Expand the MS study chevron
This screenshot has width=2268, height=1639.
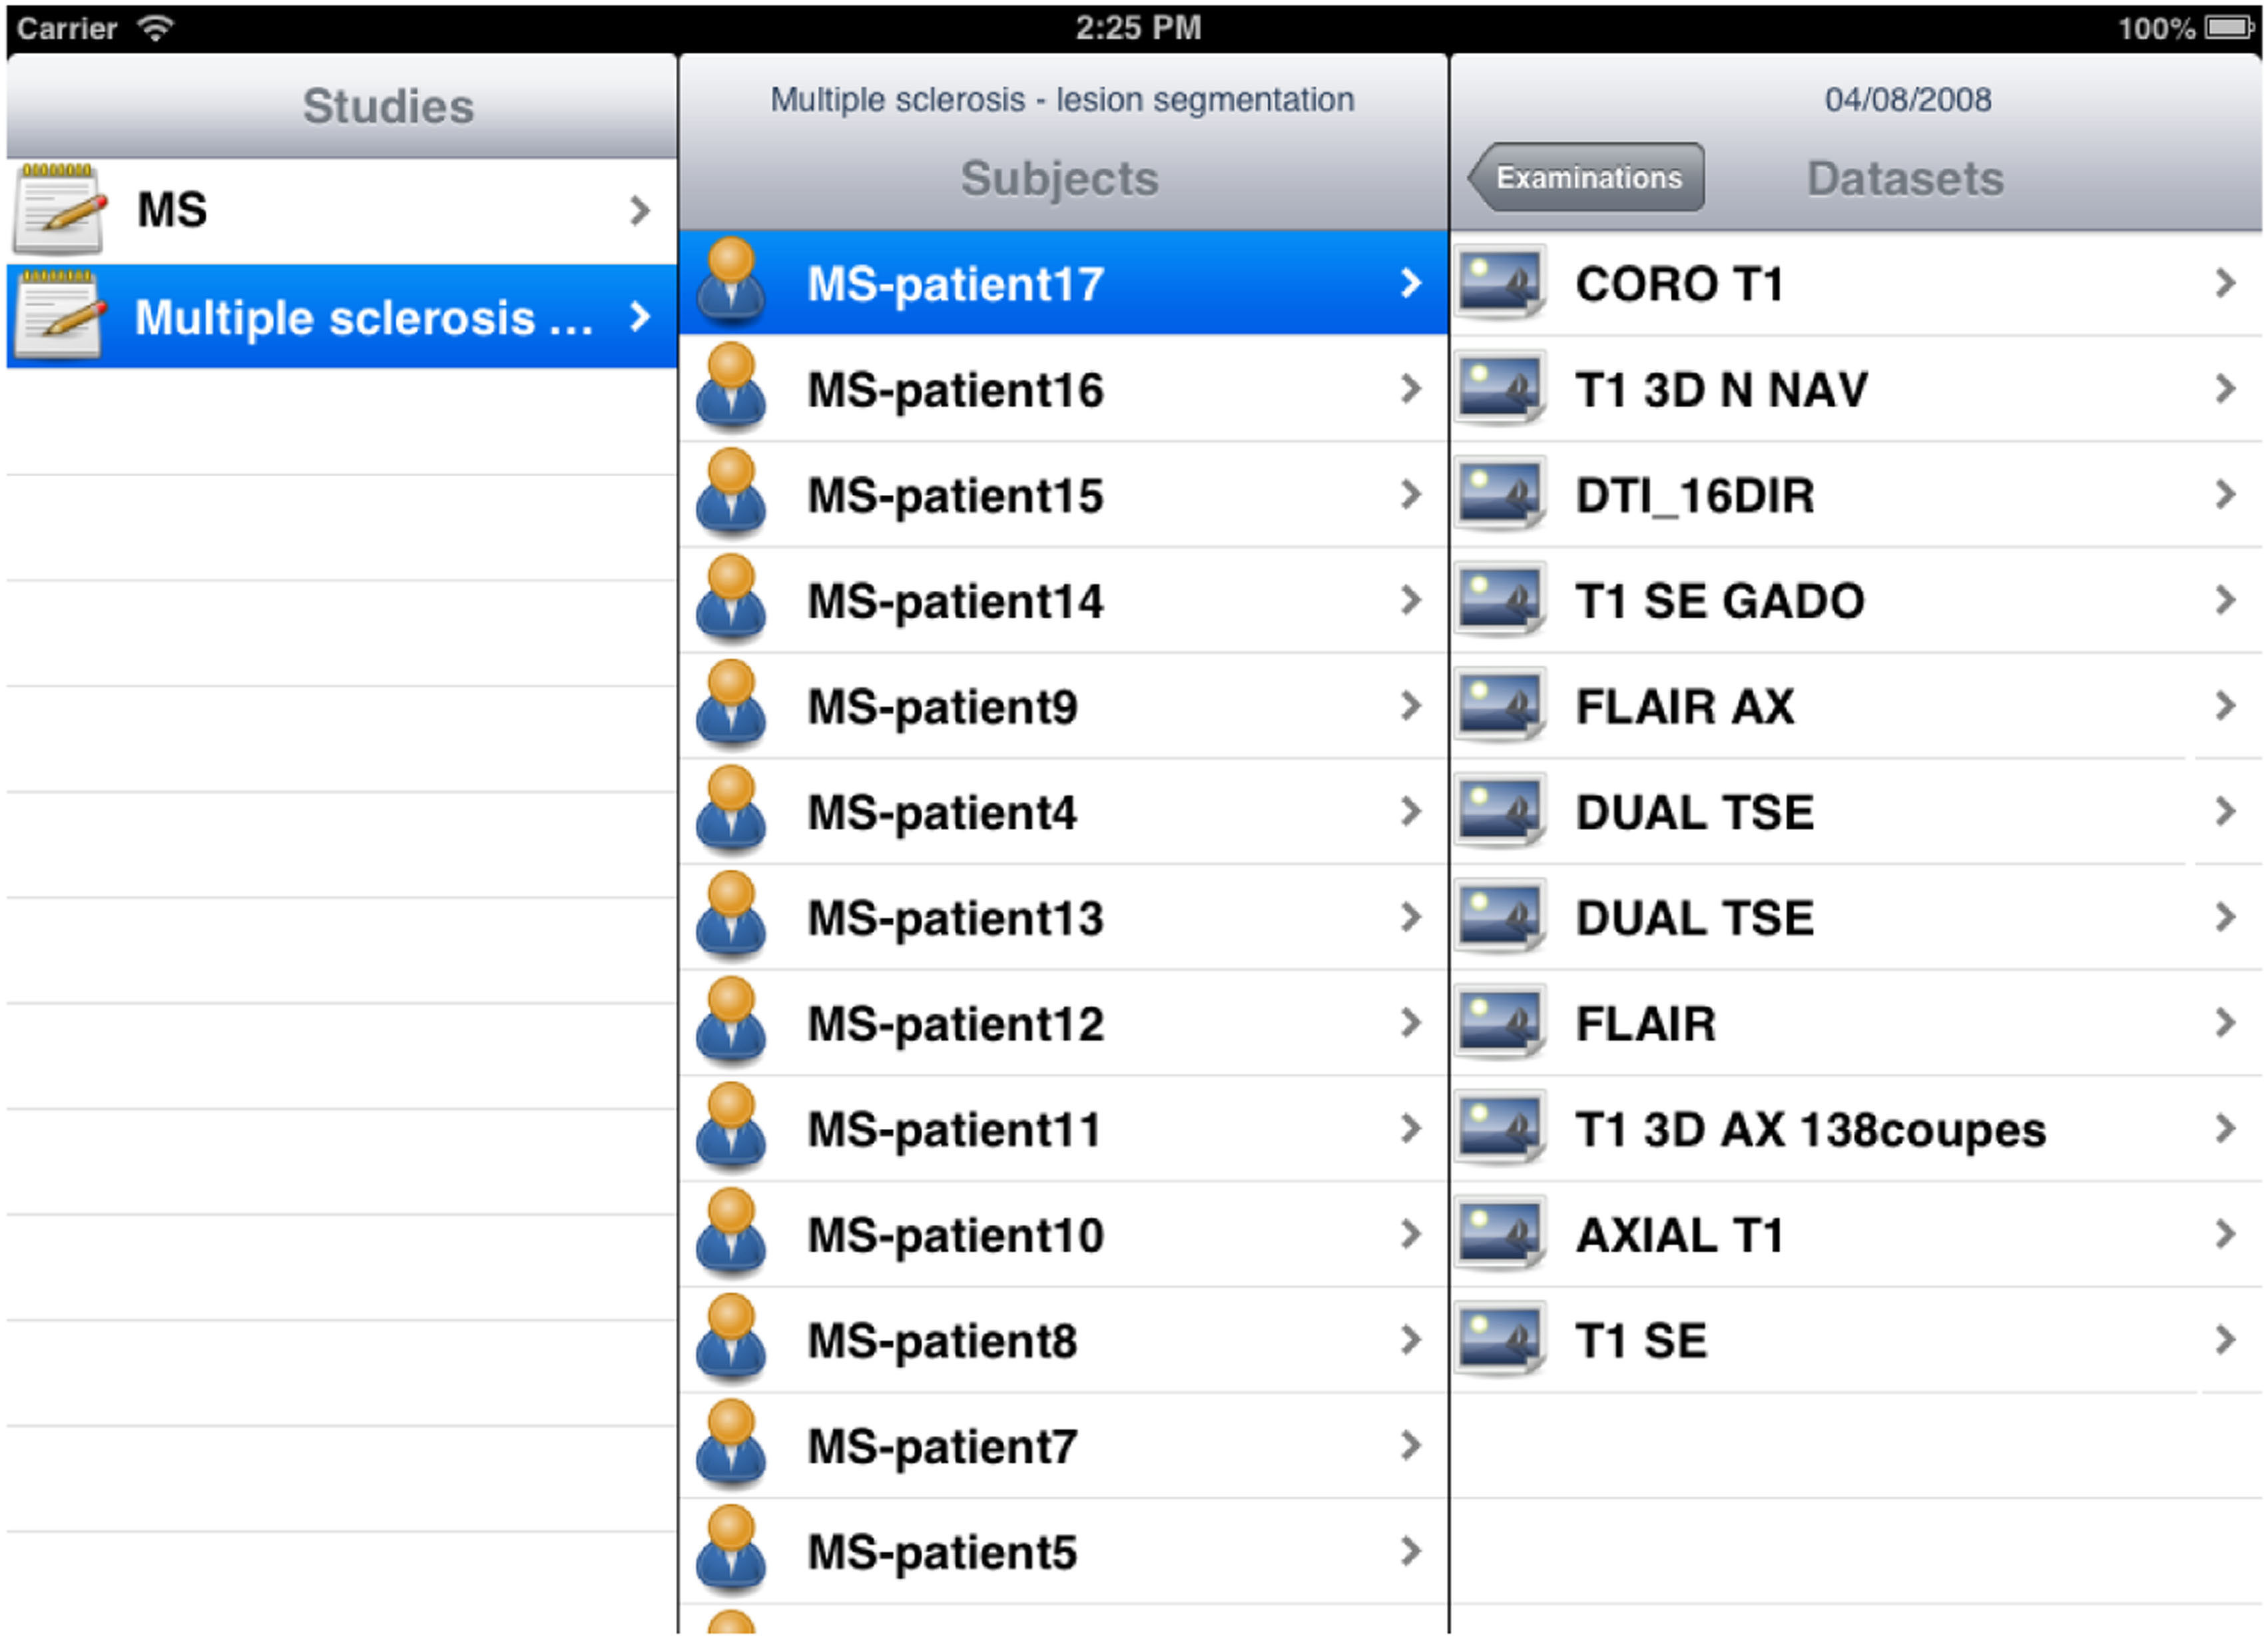[640, 210]
